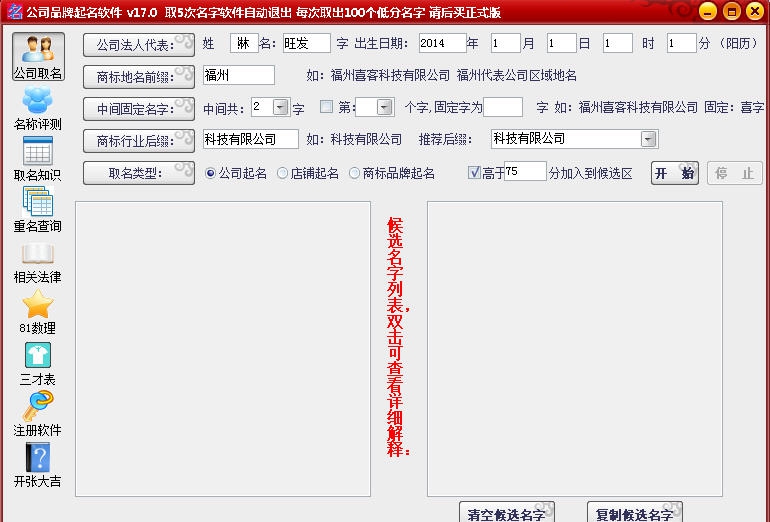
Task: Click the 停止 button
Action: point(735,173)
